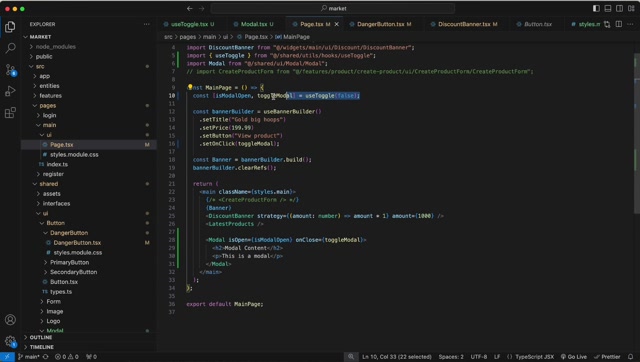
Task: Open Manage gear icon
Action: [10, 341]
